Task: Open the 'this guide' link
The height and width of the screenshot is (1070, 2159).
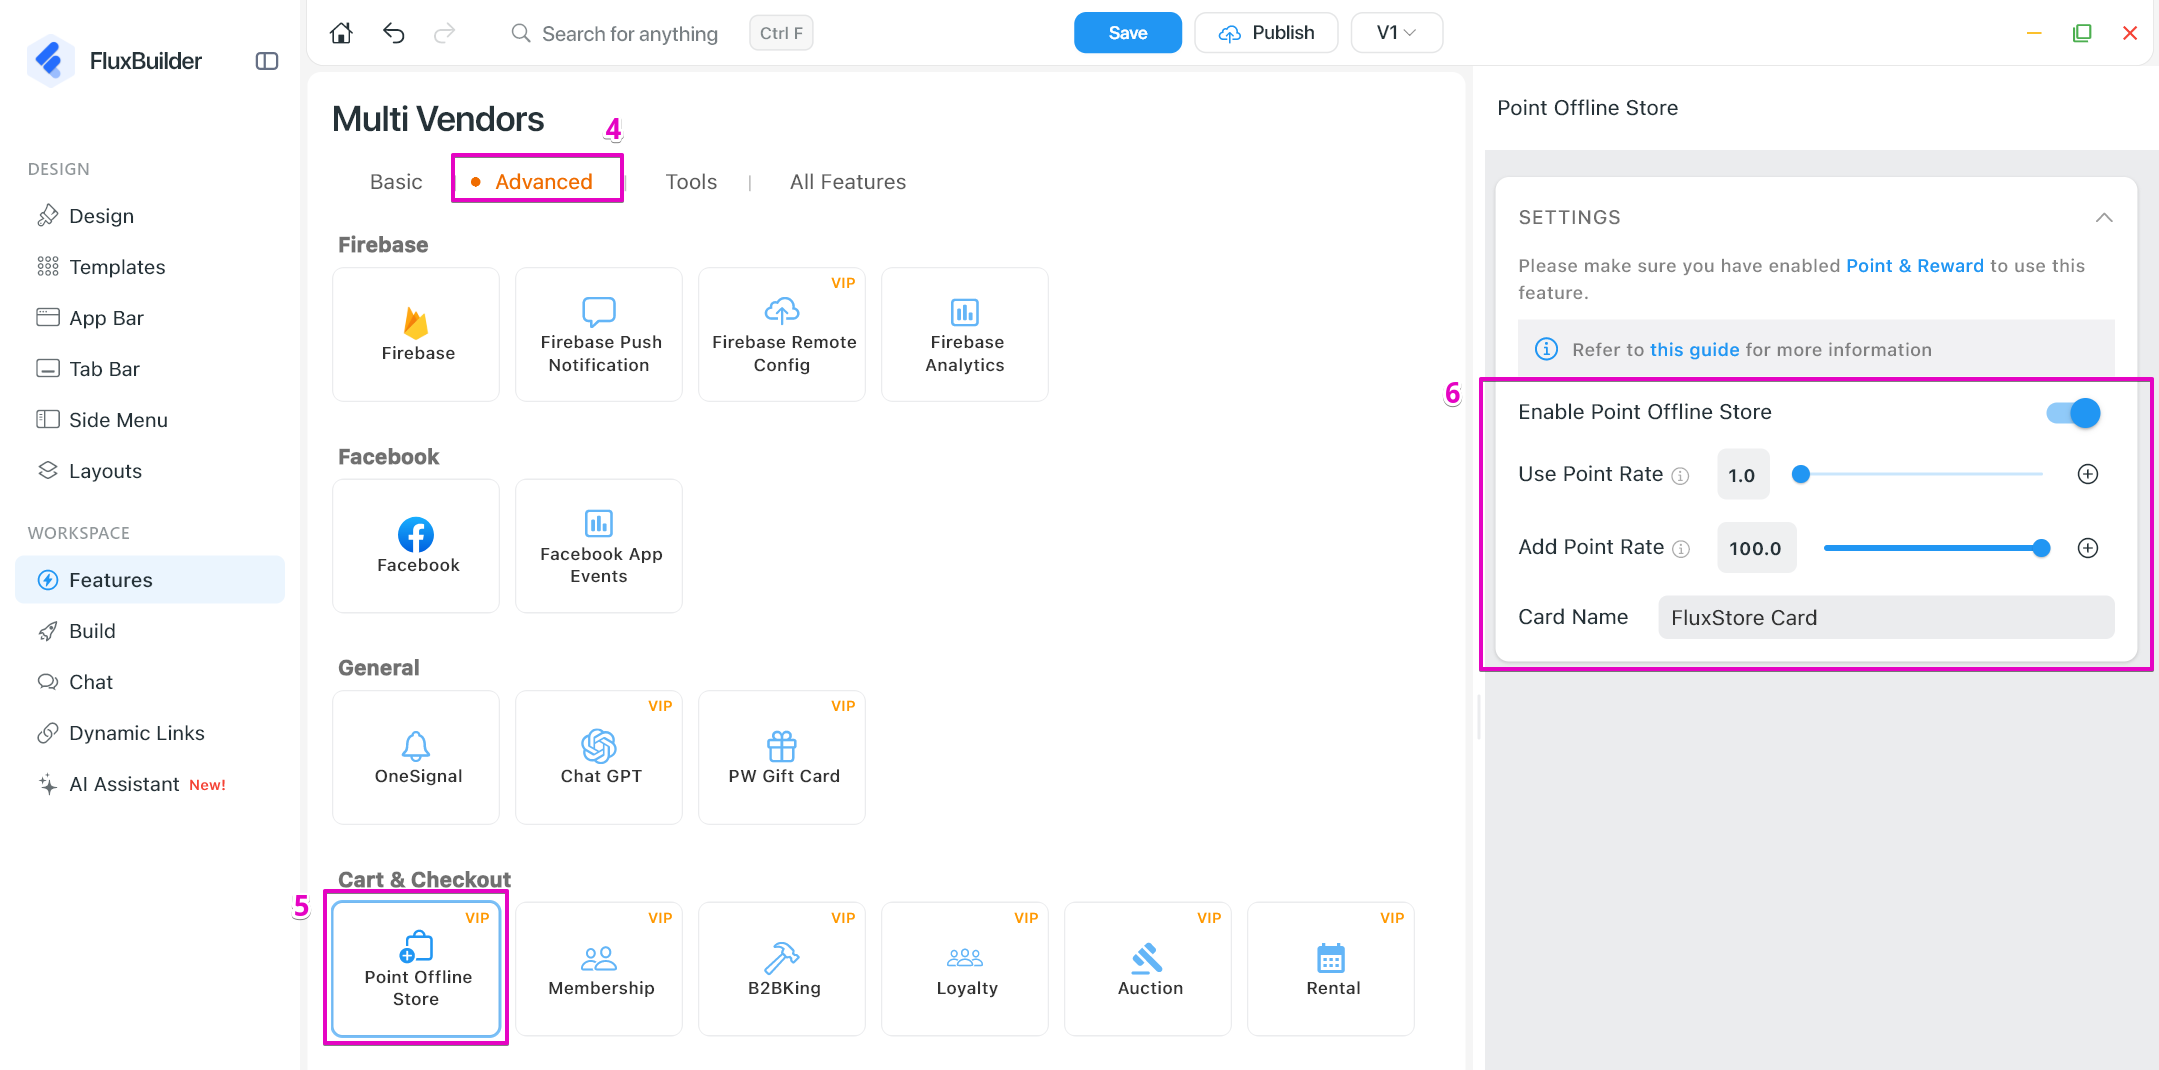Action: 1694,350
